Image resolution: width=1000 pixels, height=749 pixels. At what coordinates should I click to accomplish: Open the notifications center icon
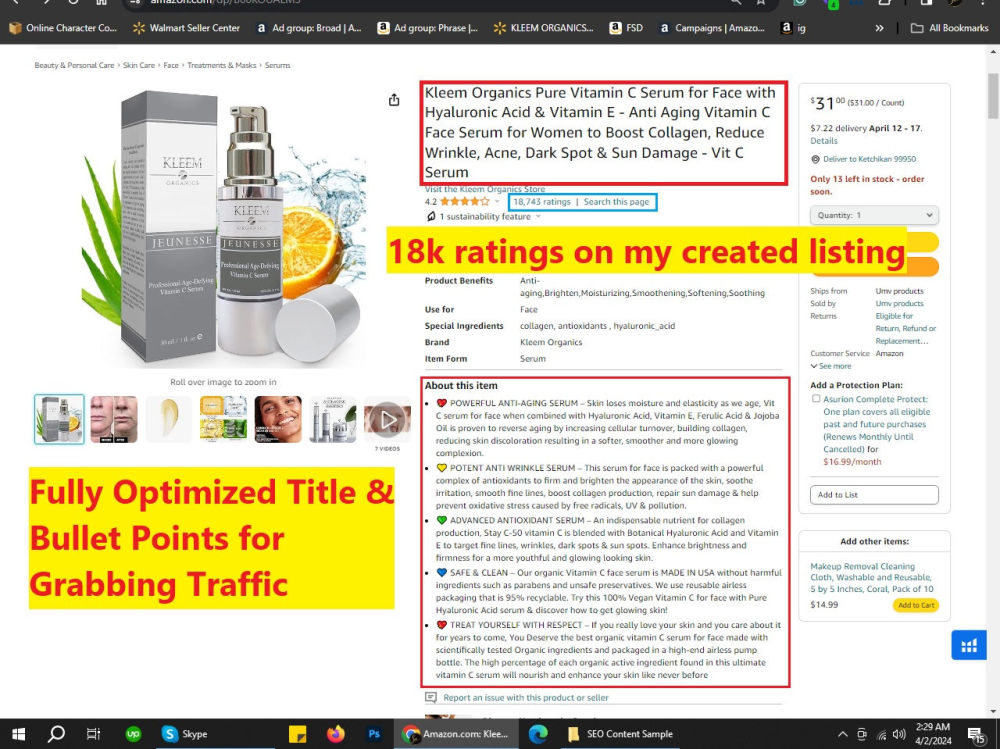[x=975, y=734]
